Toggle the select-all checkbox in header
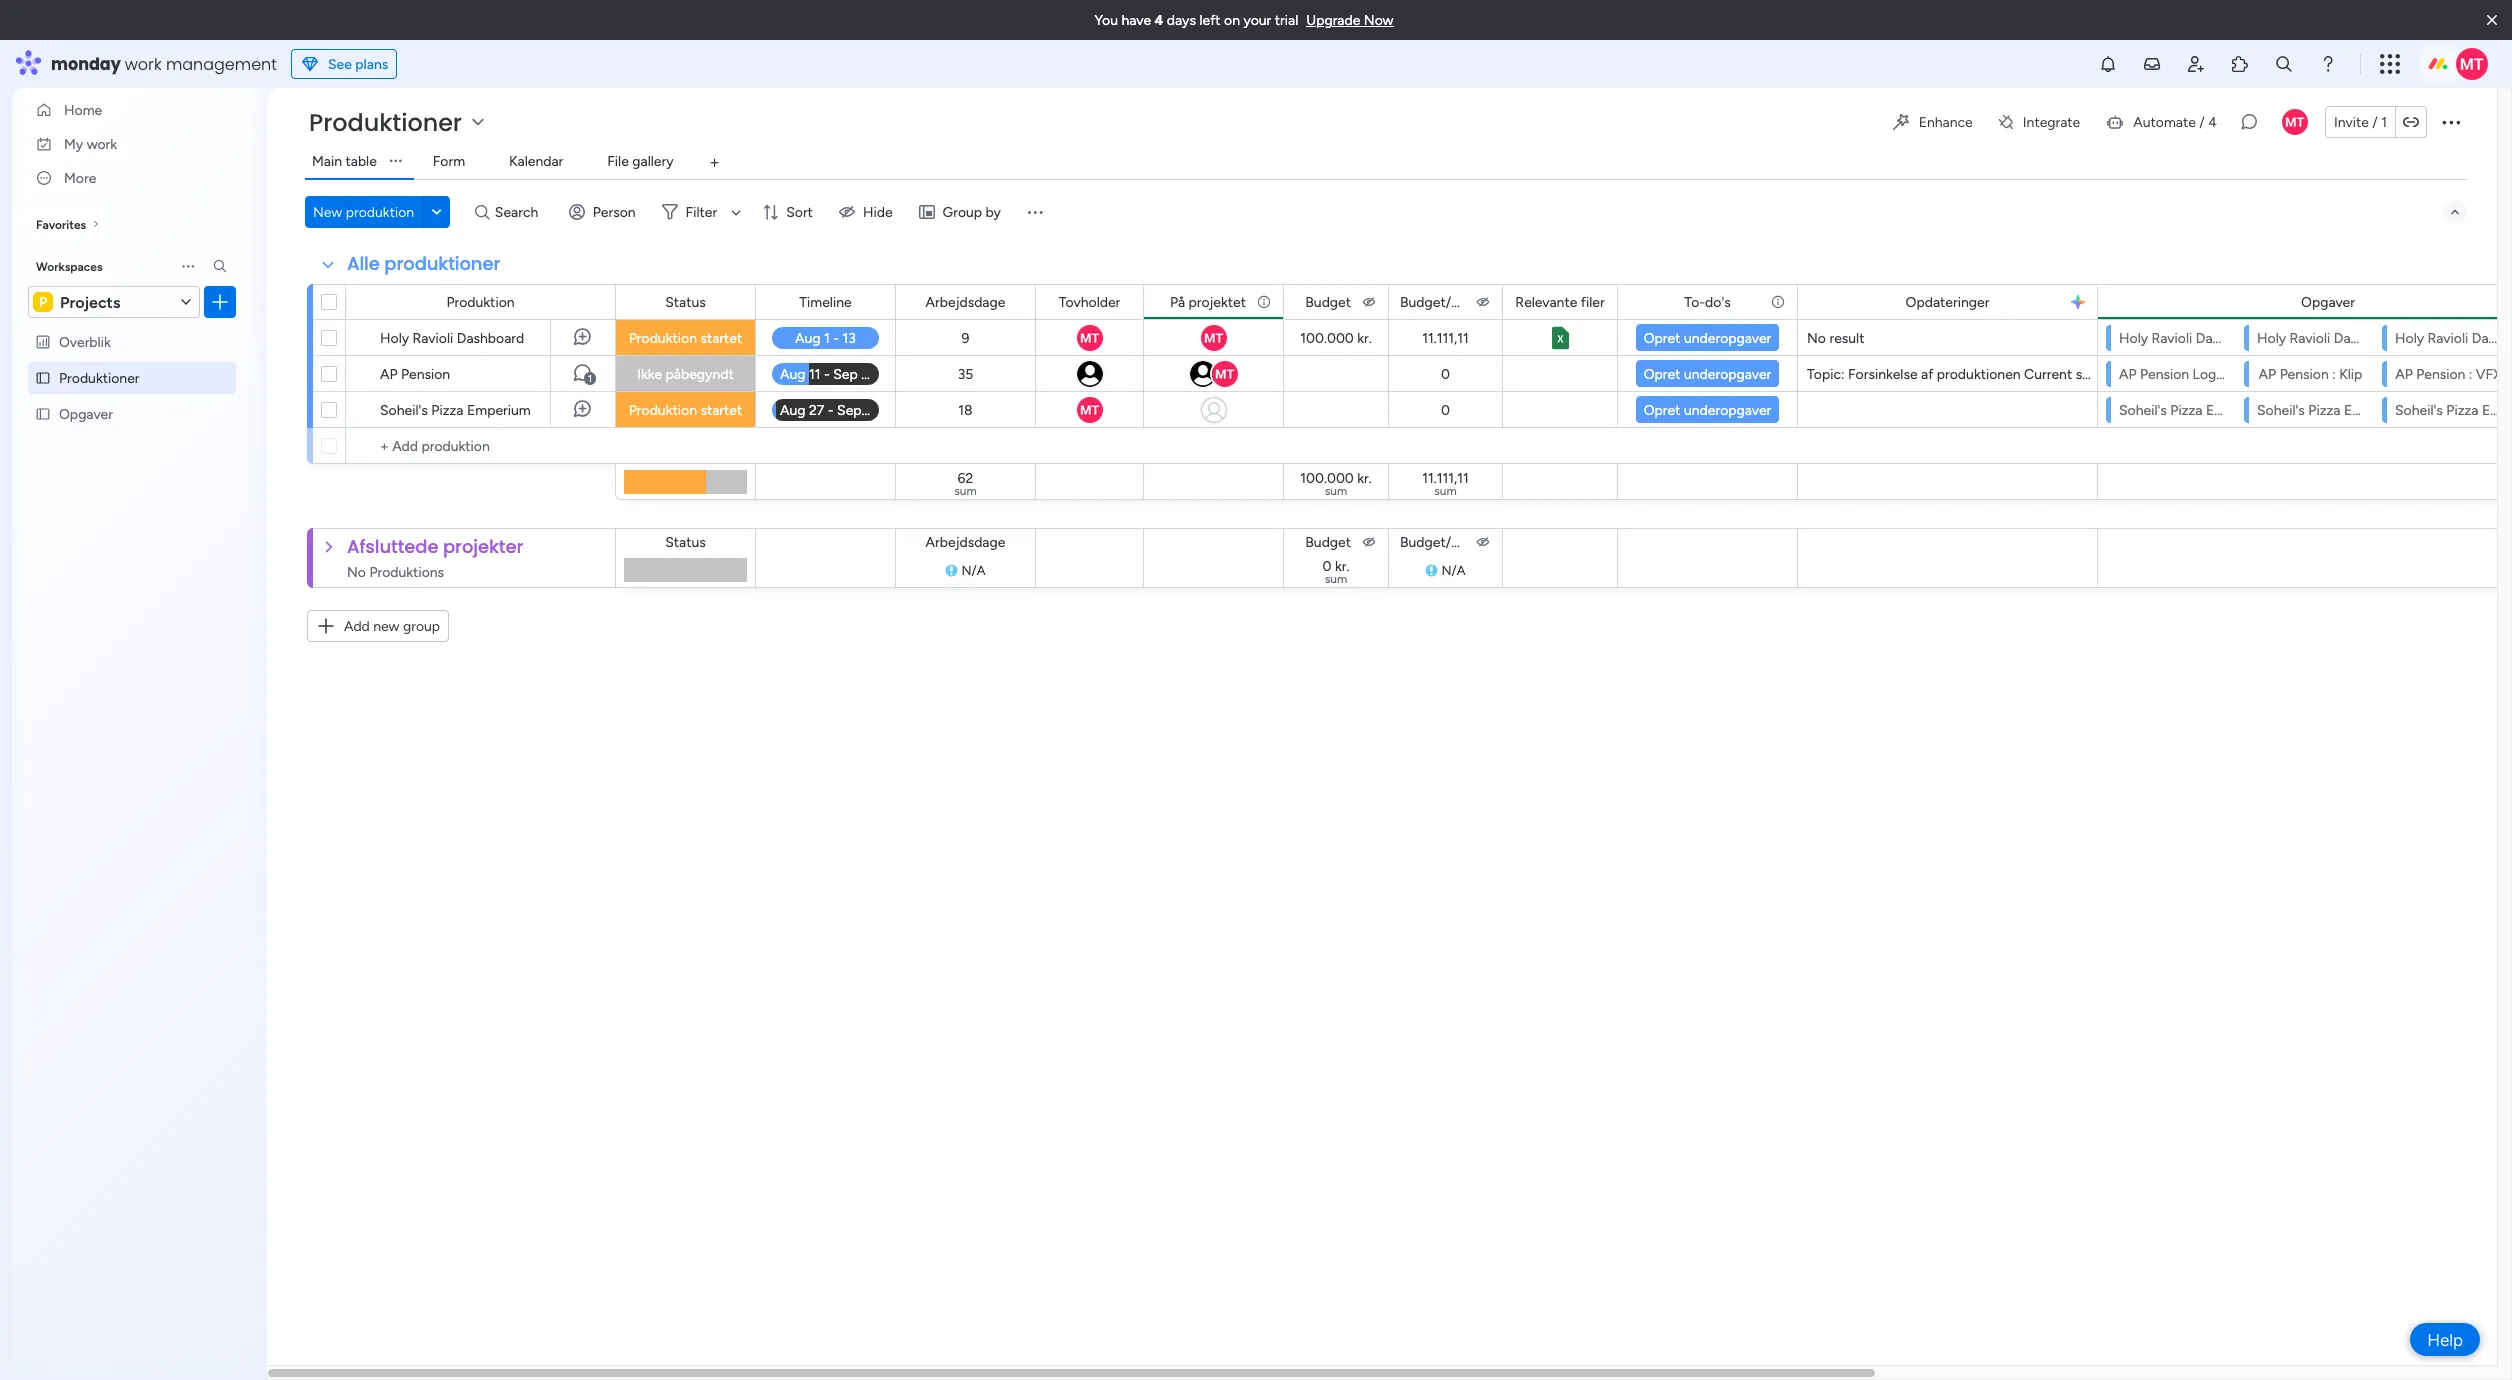 point(329,302)
